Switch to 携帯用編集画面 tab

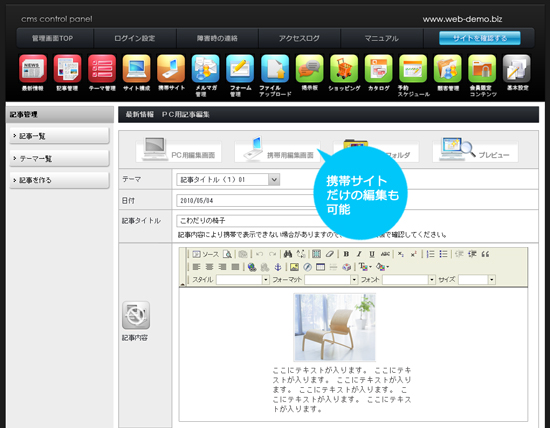(x=277, y=151)
